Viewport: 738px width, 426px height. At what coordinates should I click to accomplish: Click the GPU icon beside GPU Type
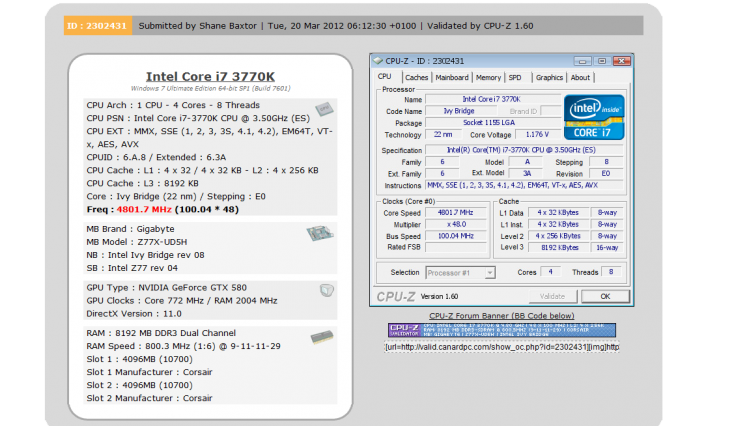click(x=327, y=290)
